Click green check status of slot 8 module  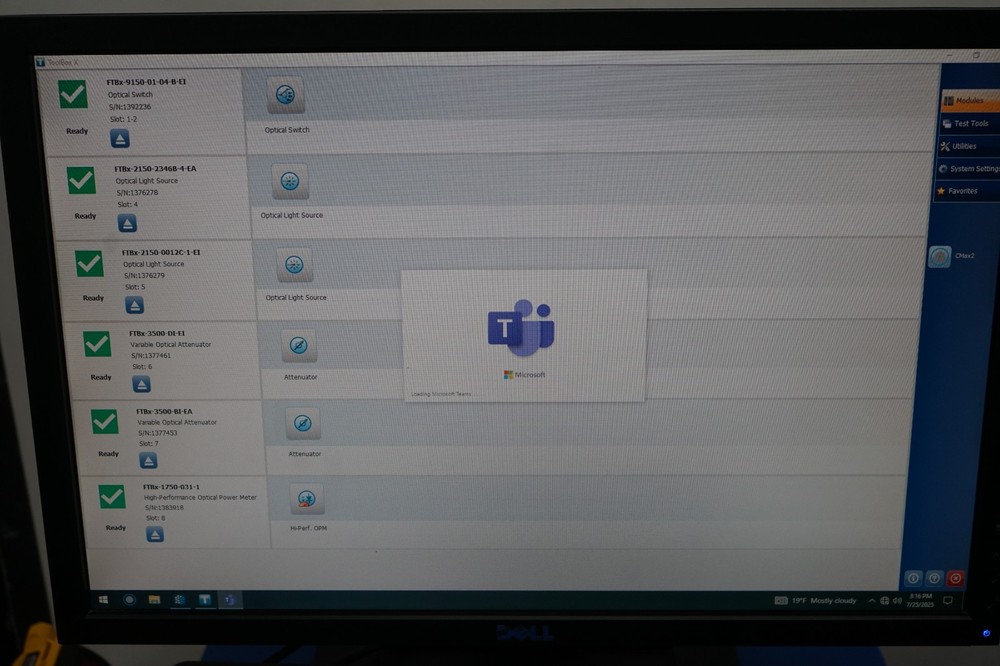pos(112,496)
